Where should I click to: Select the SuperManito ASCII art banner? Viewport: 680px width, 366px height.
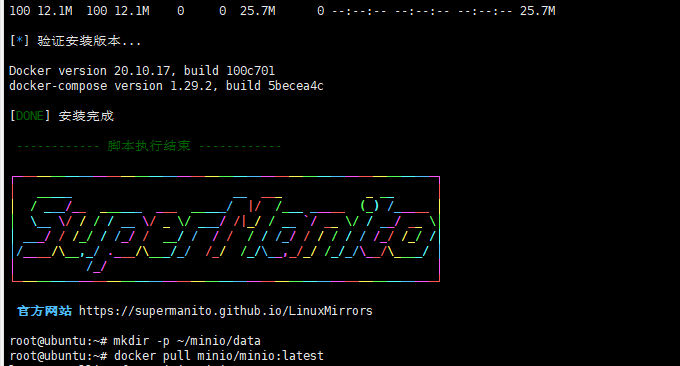[226, 229]
